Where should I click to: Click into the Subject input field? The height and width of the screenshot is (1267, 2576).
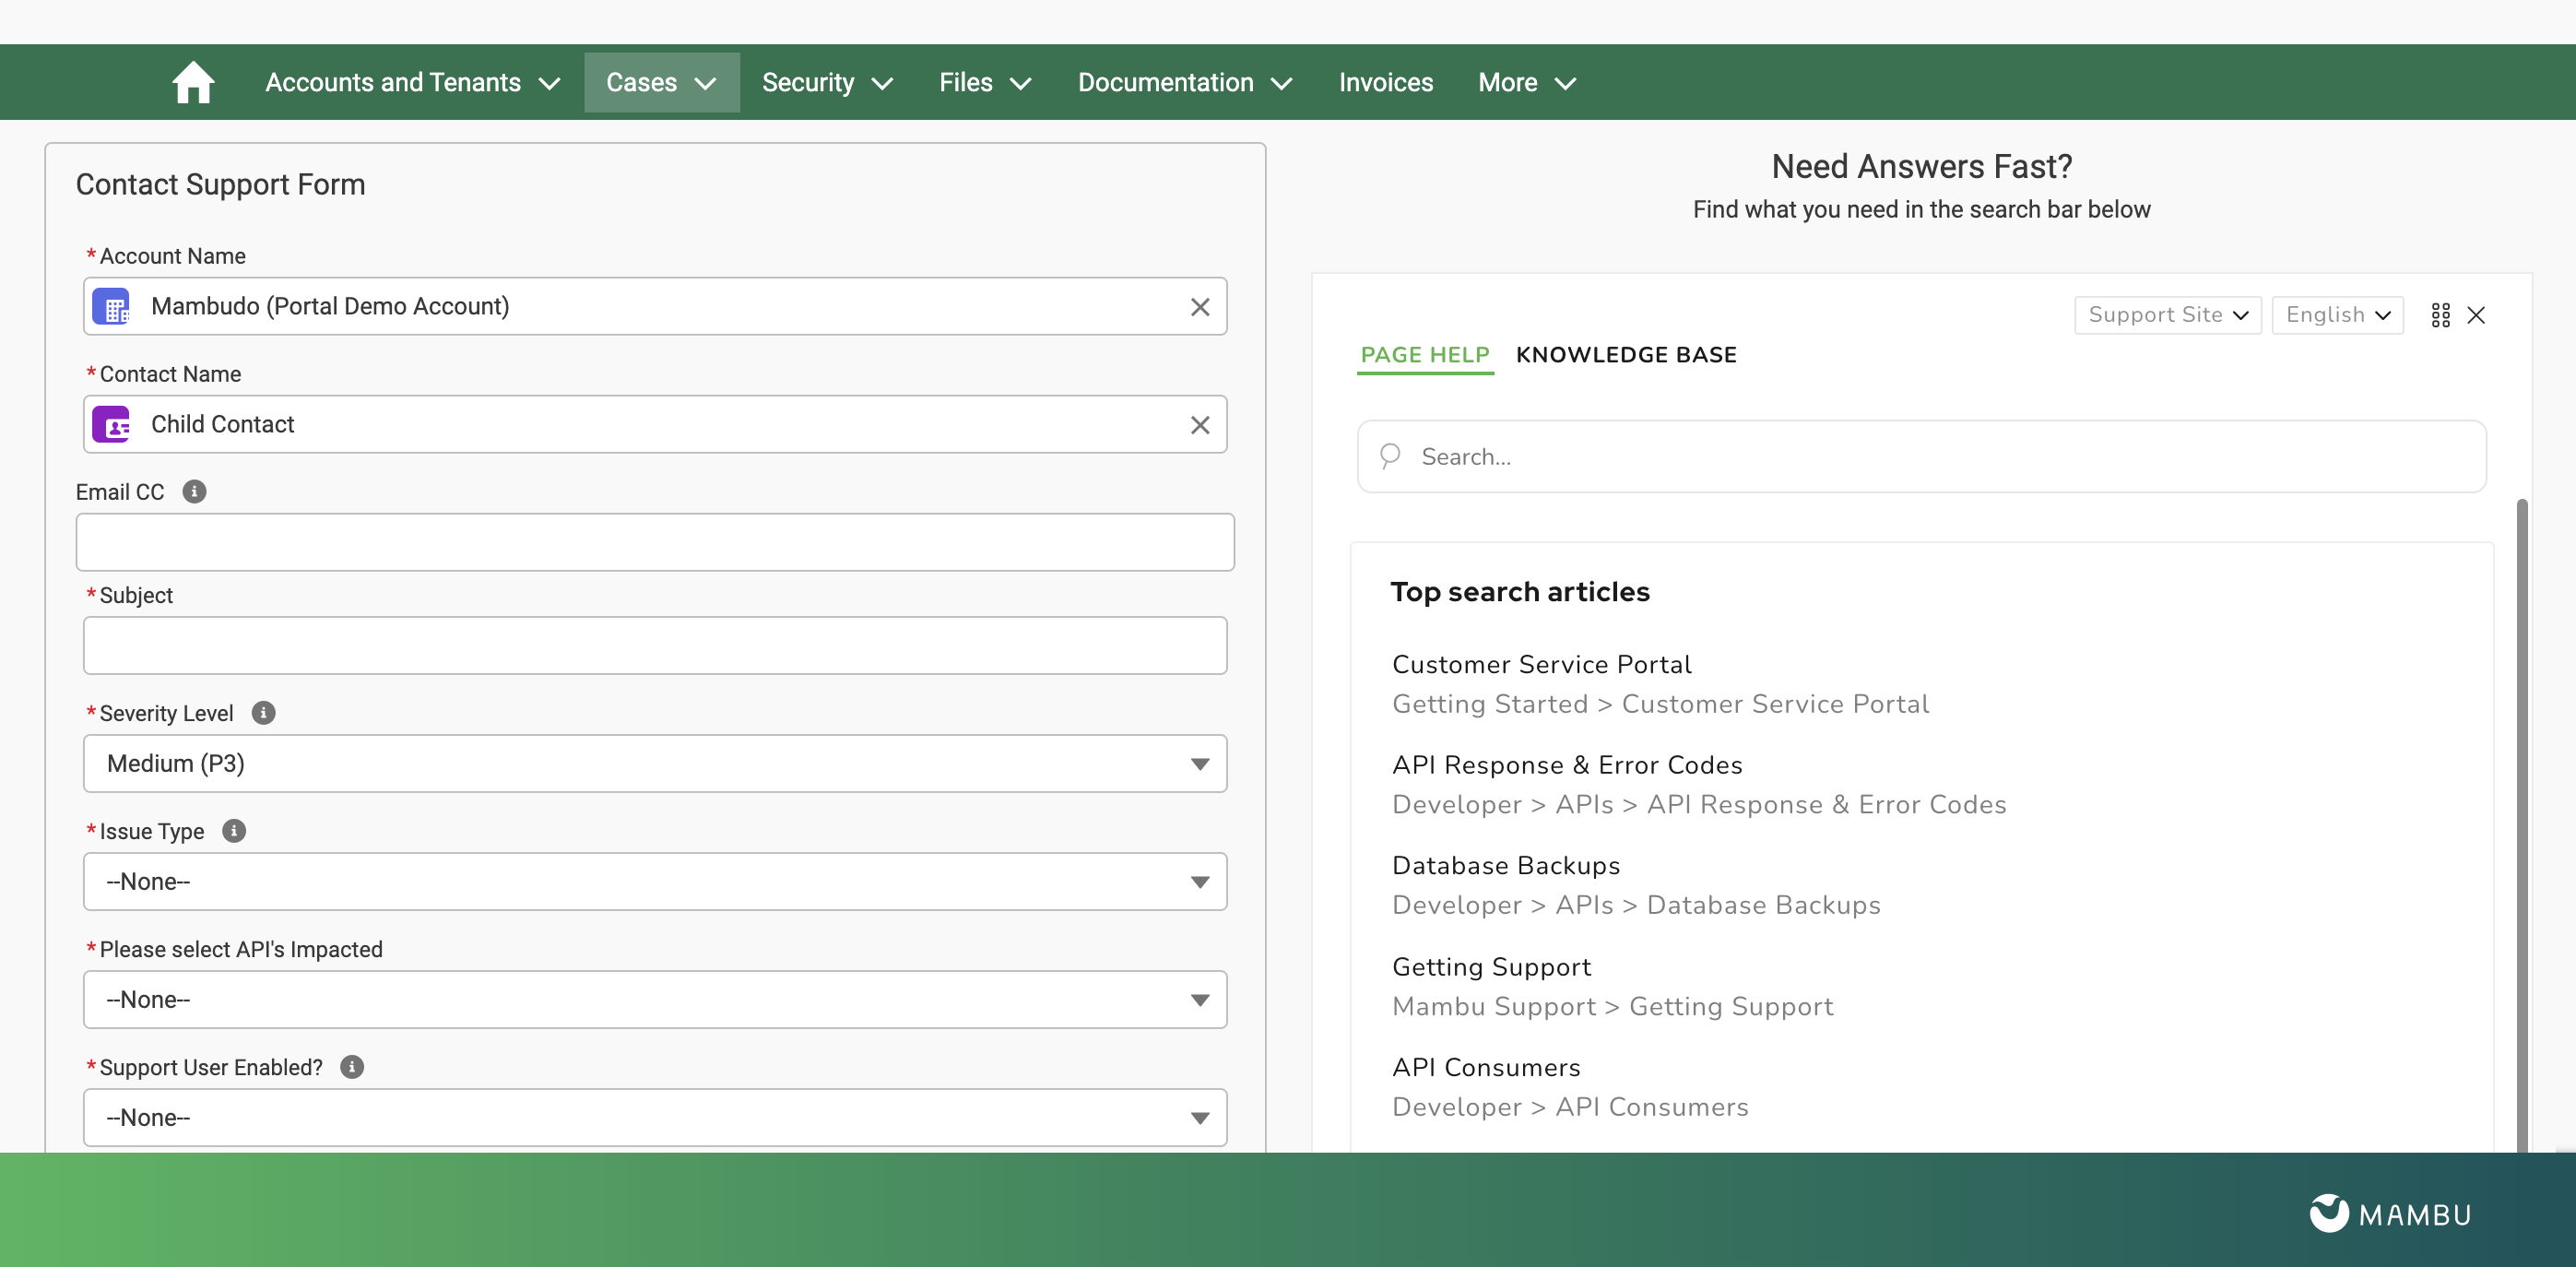(655, 646)
